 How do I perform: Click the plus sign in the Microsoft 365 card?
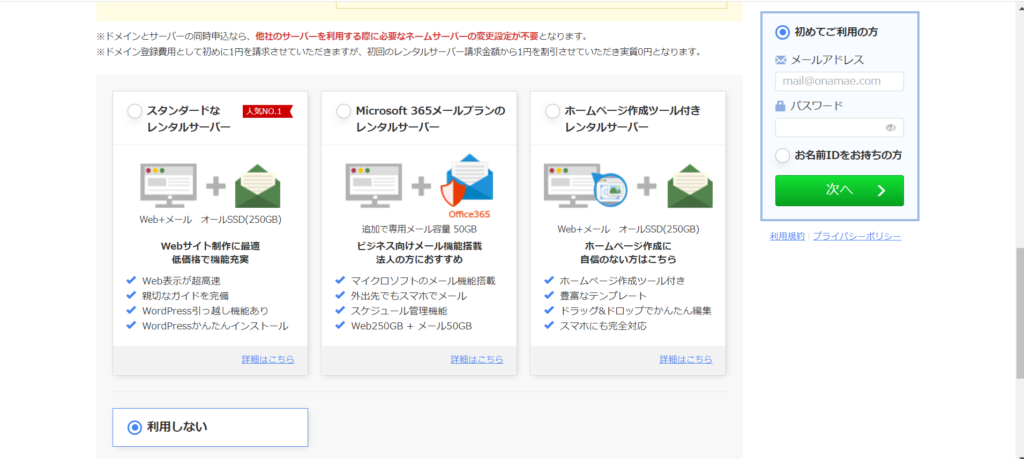[x=421, y=187]
